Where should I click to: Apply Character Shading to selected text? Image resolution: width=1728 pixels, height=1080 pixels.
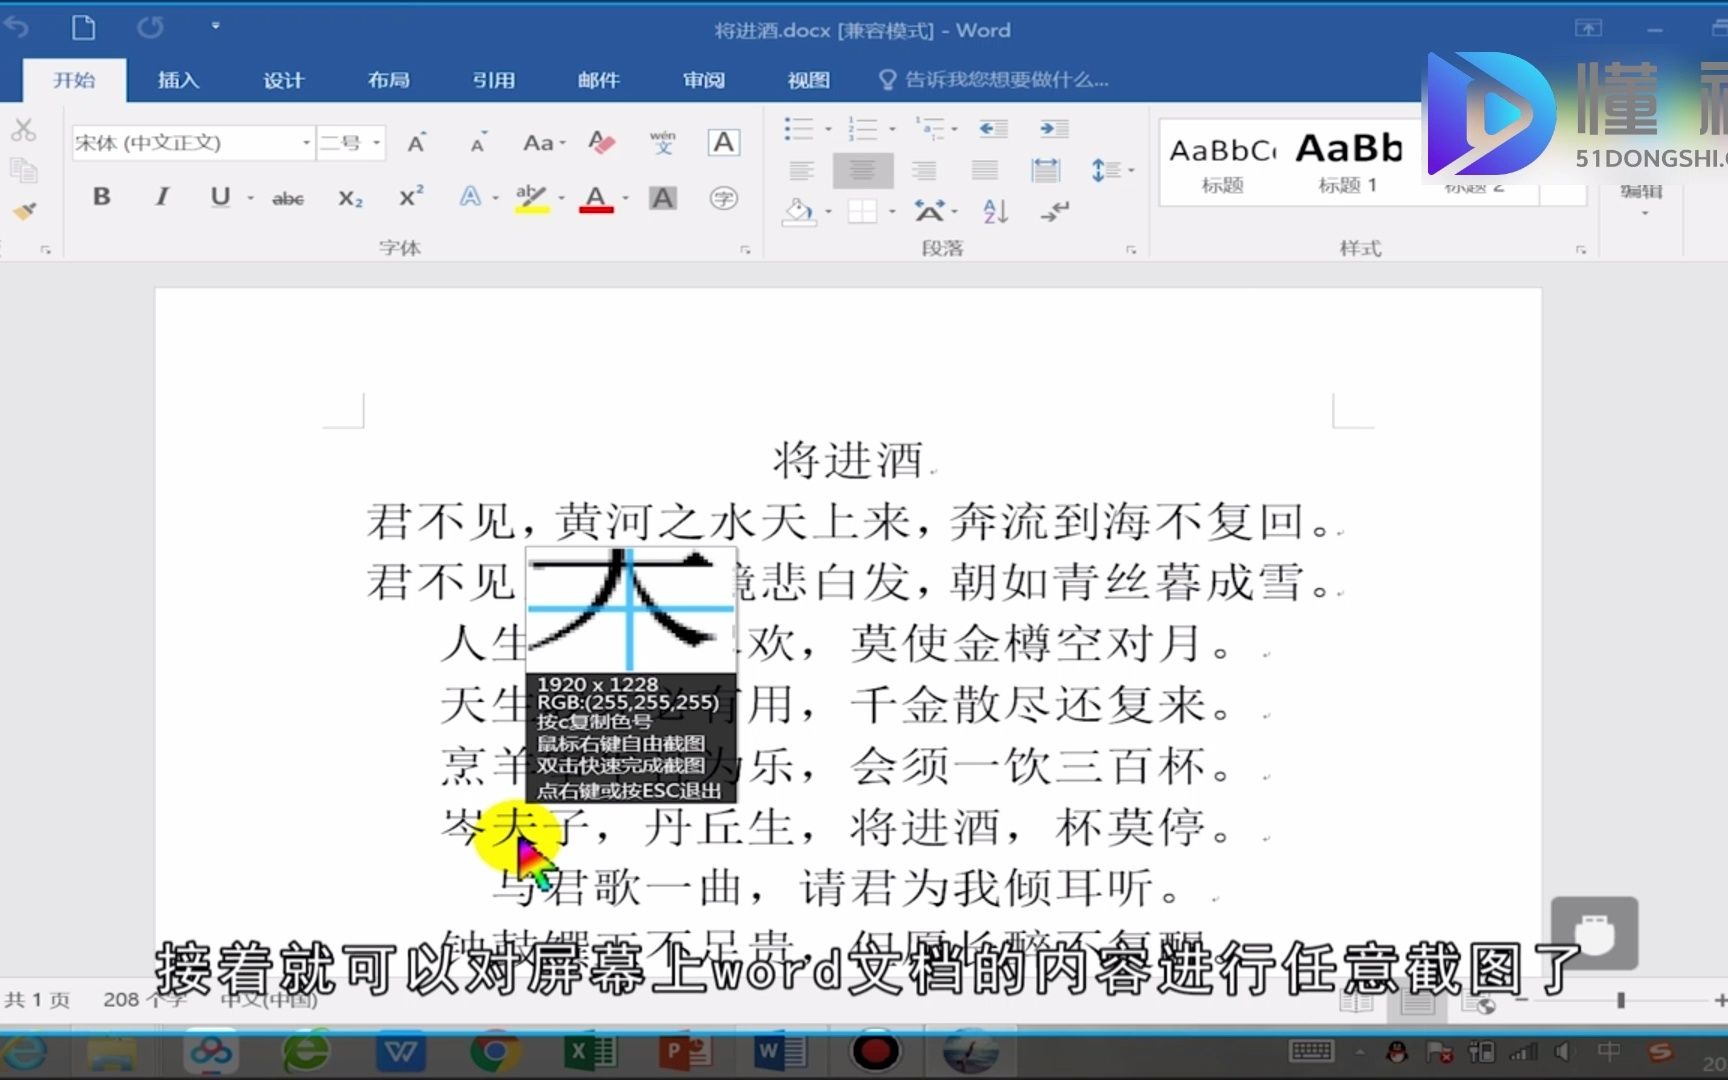click(663, 198)
